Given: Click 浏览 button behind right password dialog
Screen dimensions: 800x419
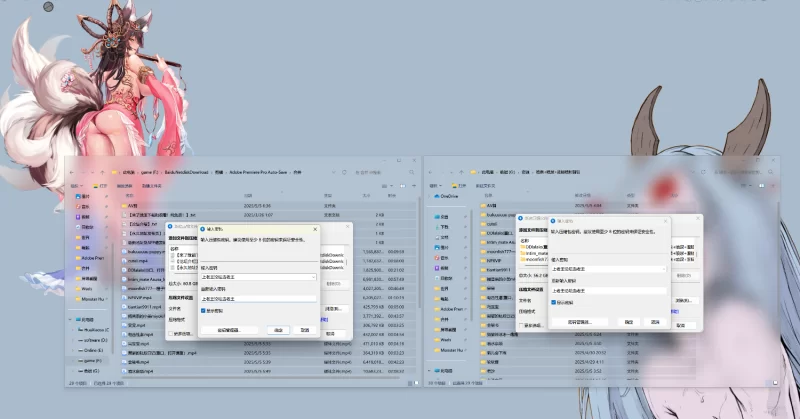Looking at the screenshot, I should pyautogui.click(x=684, y=301).
